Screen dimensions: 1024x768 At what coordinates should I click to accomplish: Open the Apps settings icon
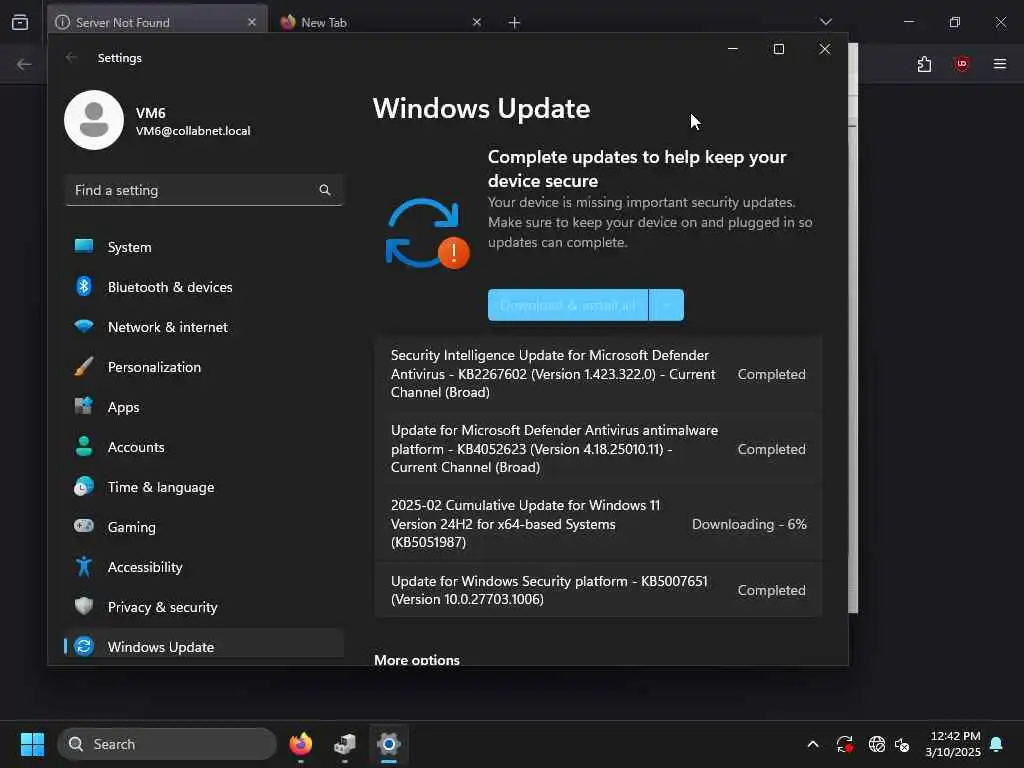(84, 406)
